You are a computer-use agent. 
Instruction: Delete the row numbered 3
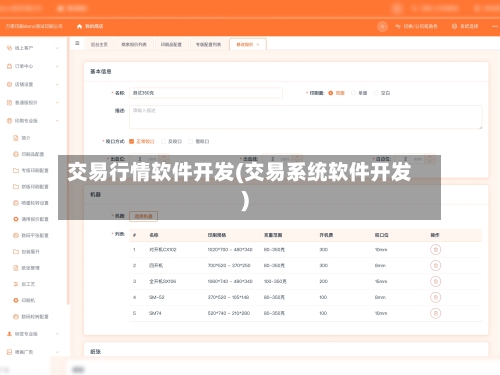click(x=435, y=281)
